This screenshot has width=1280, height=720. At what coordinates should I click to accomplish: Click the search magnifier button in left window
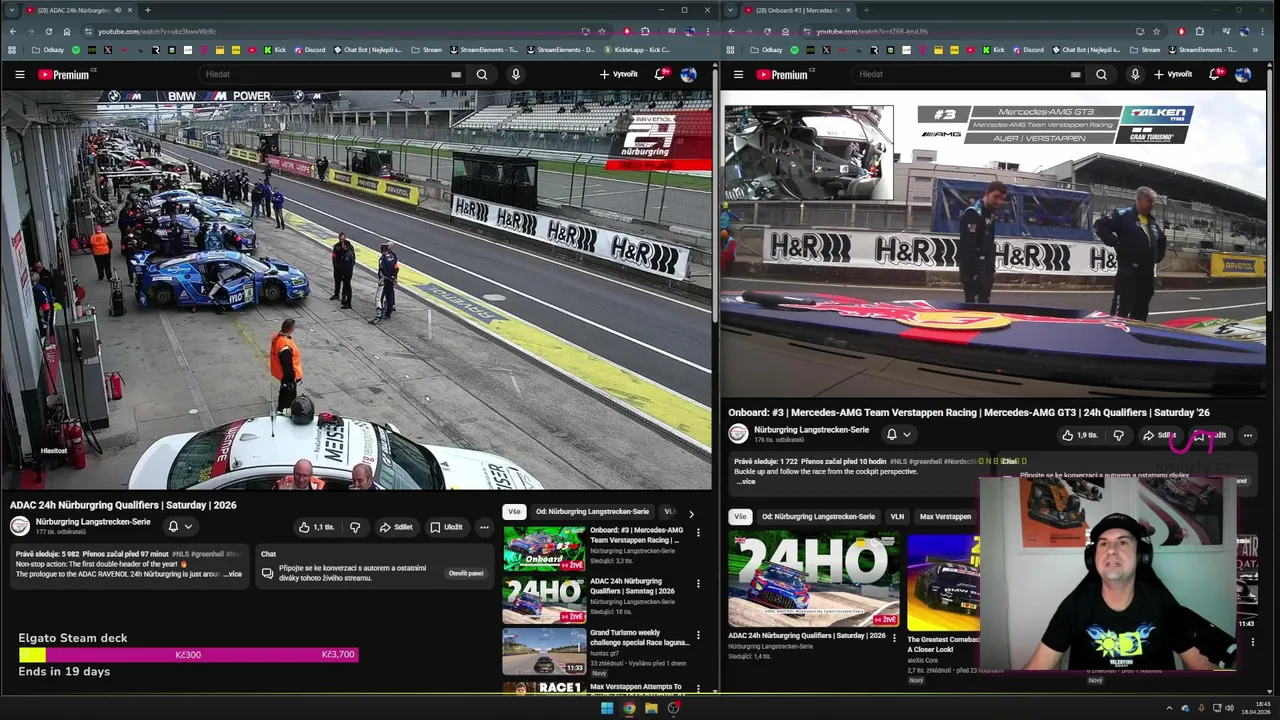[482, 74]
